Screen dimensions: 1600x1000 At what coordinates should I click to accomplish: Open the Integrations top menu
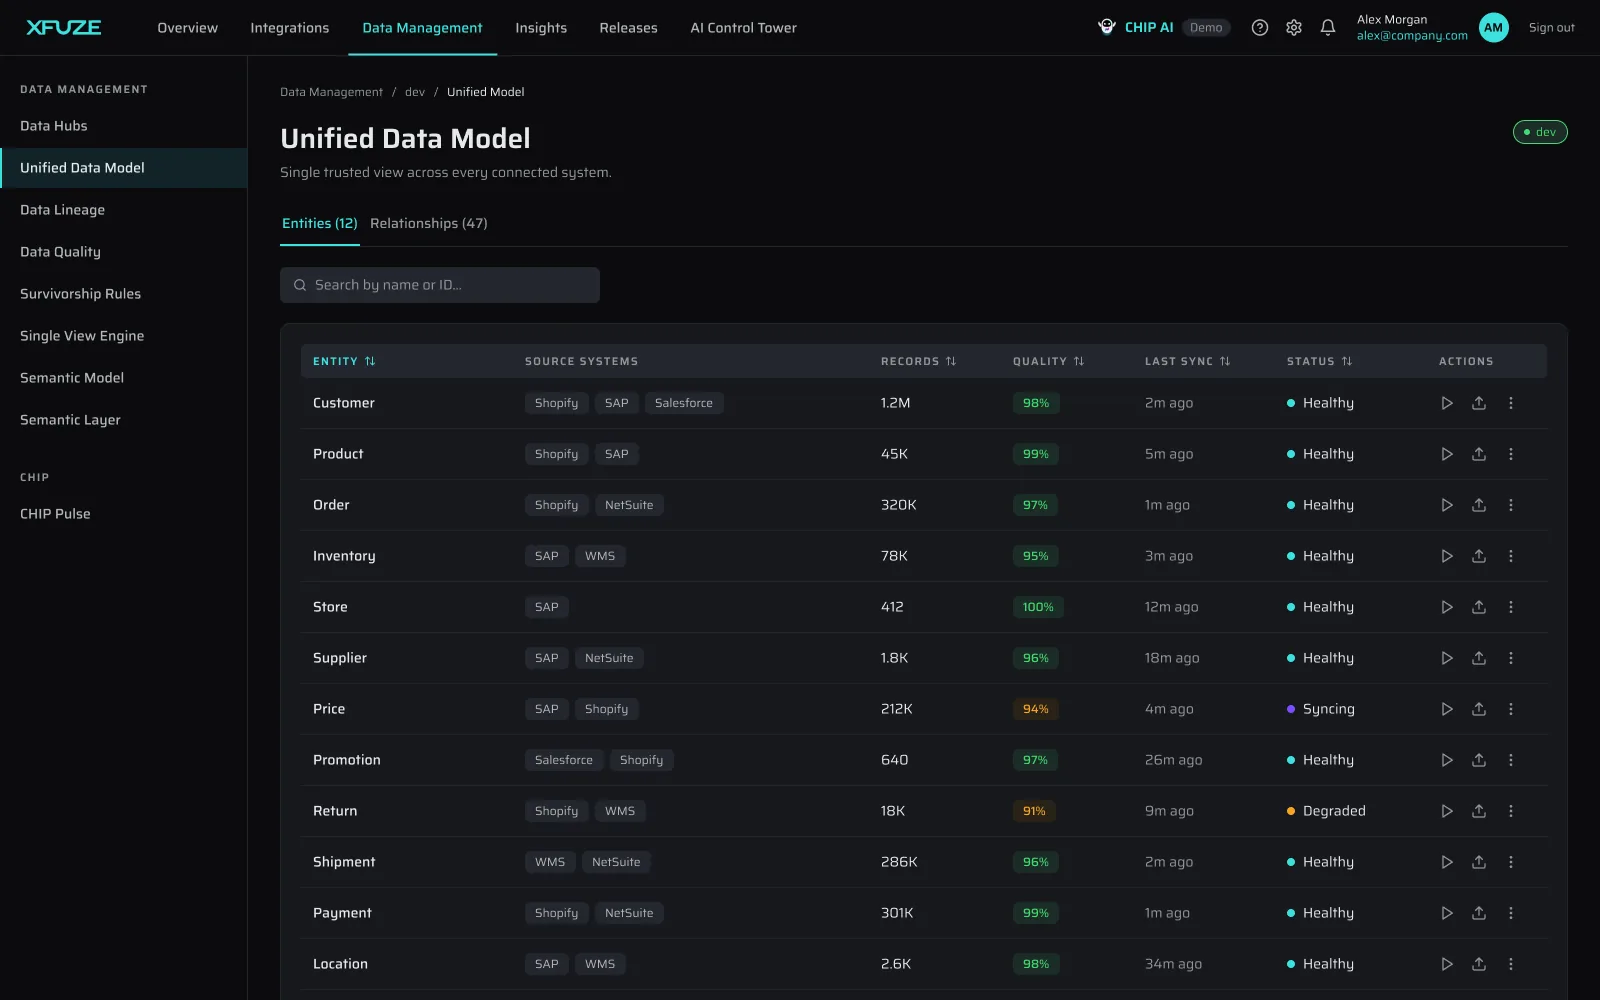(290, 28)
